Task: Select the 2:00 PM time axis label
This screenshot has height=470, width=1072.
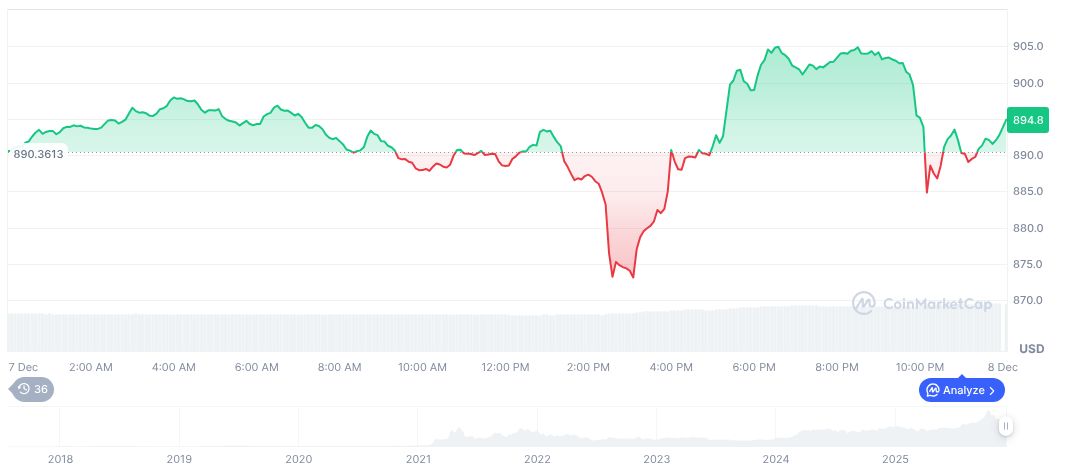Action: 587,367
